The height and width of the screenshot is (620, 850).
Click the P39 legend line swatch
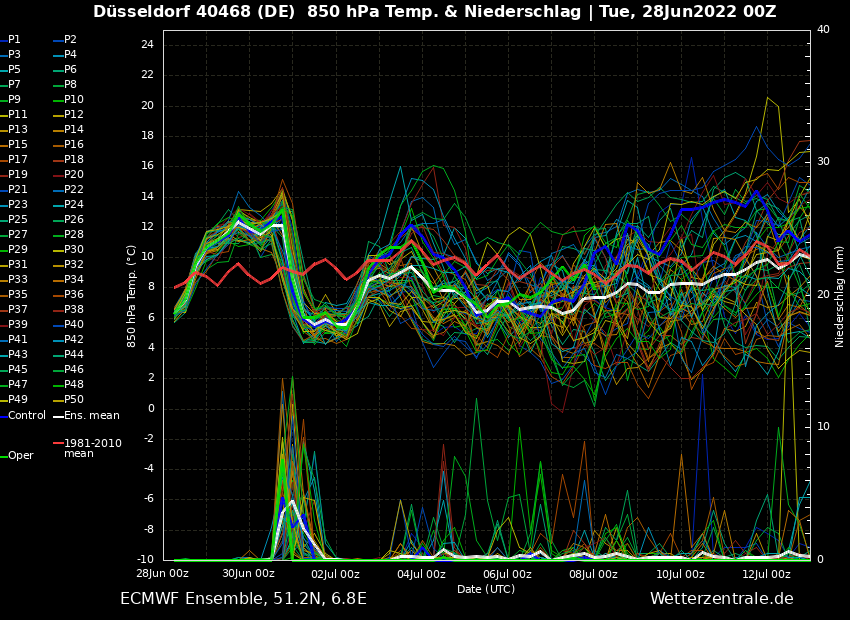click(3, 325)
